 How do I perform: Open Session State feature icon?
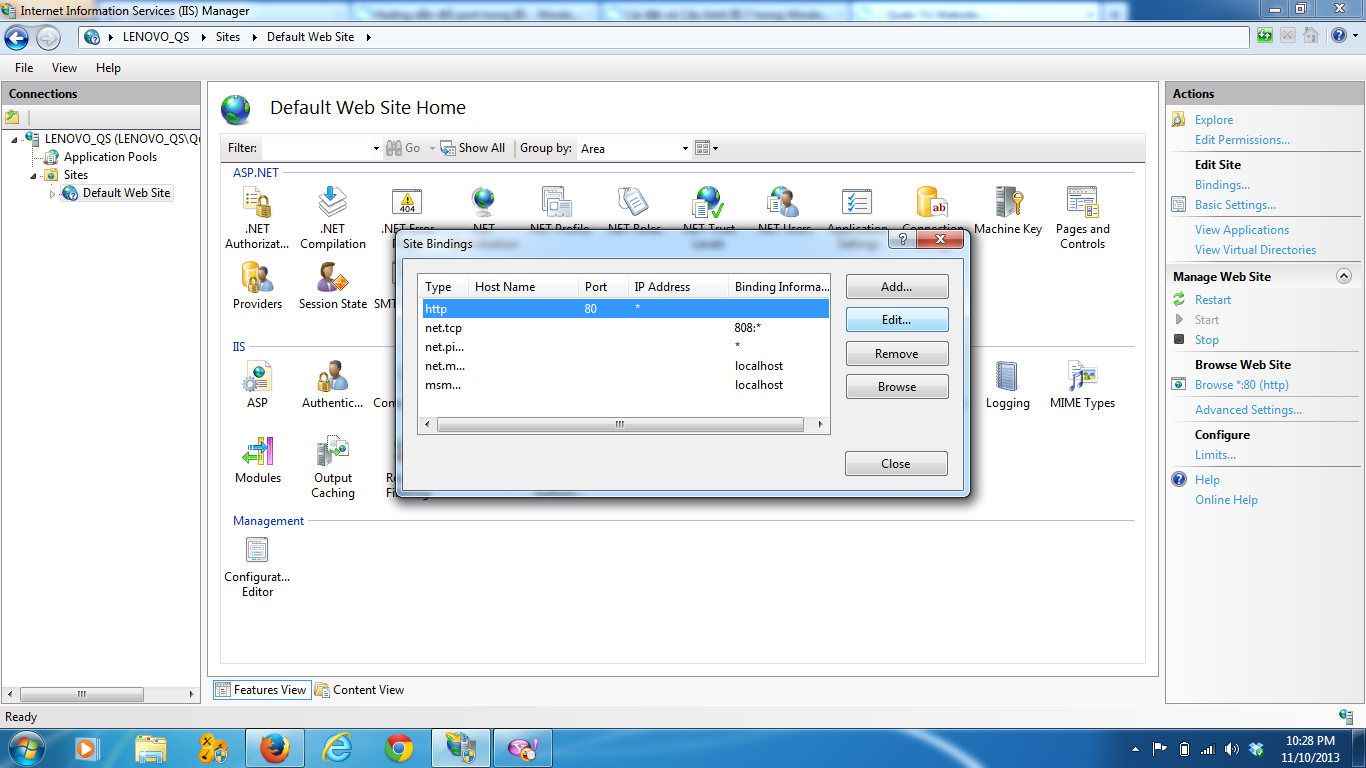[333, 277]
